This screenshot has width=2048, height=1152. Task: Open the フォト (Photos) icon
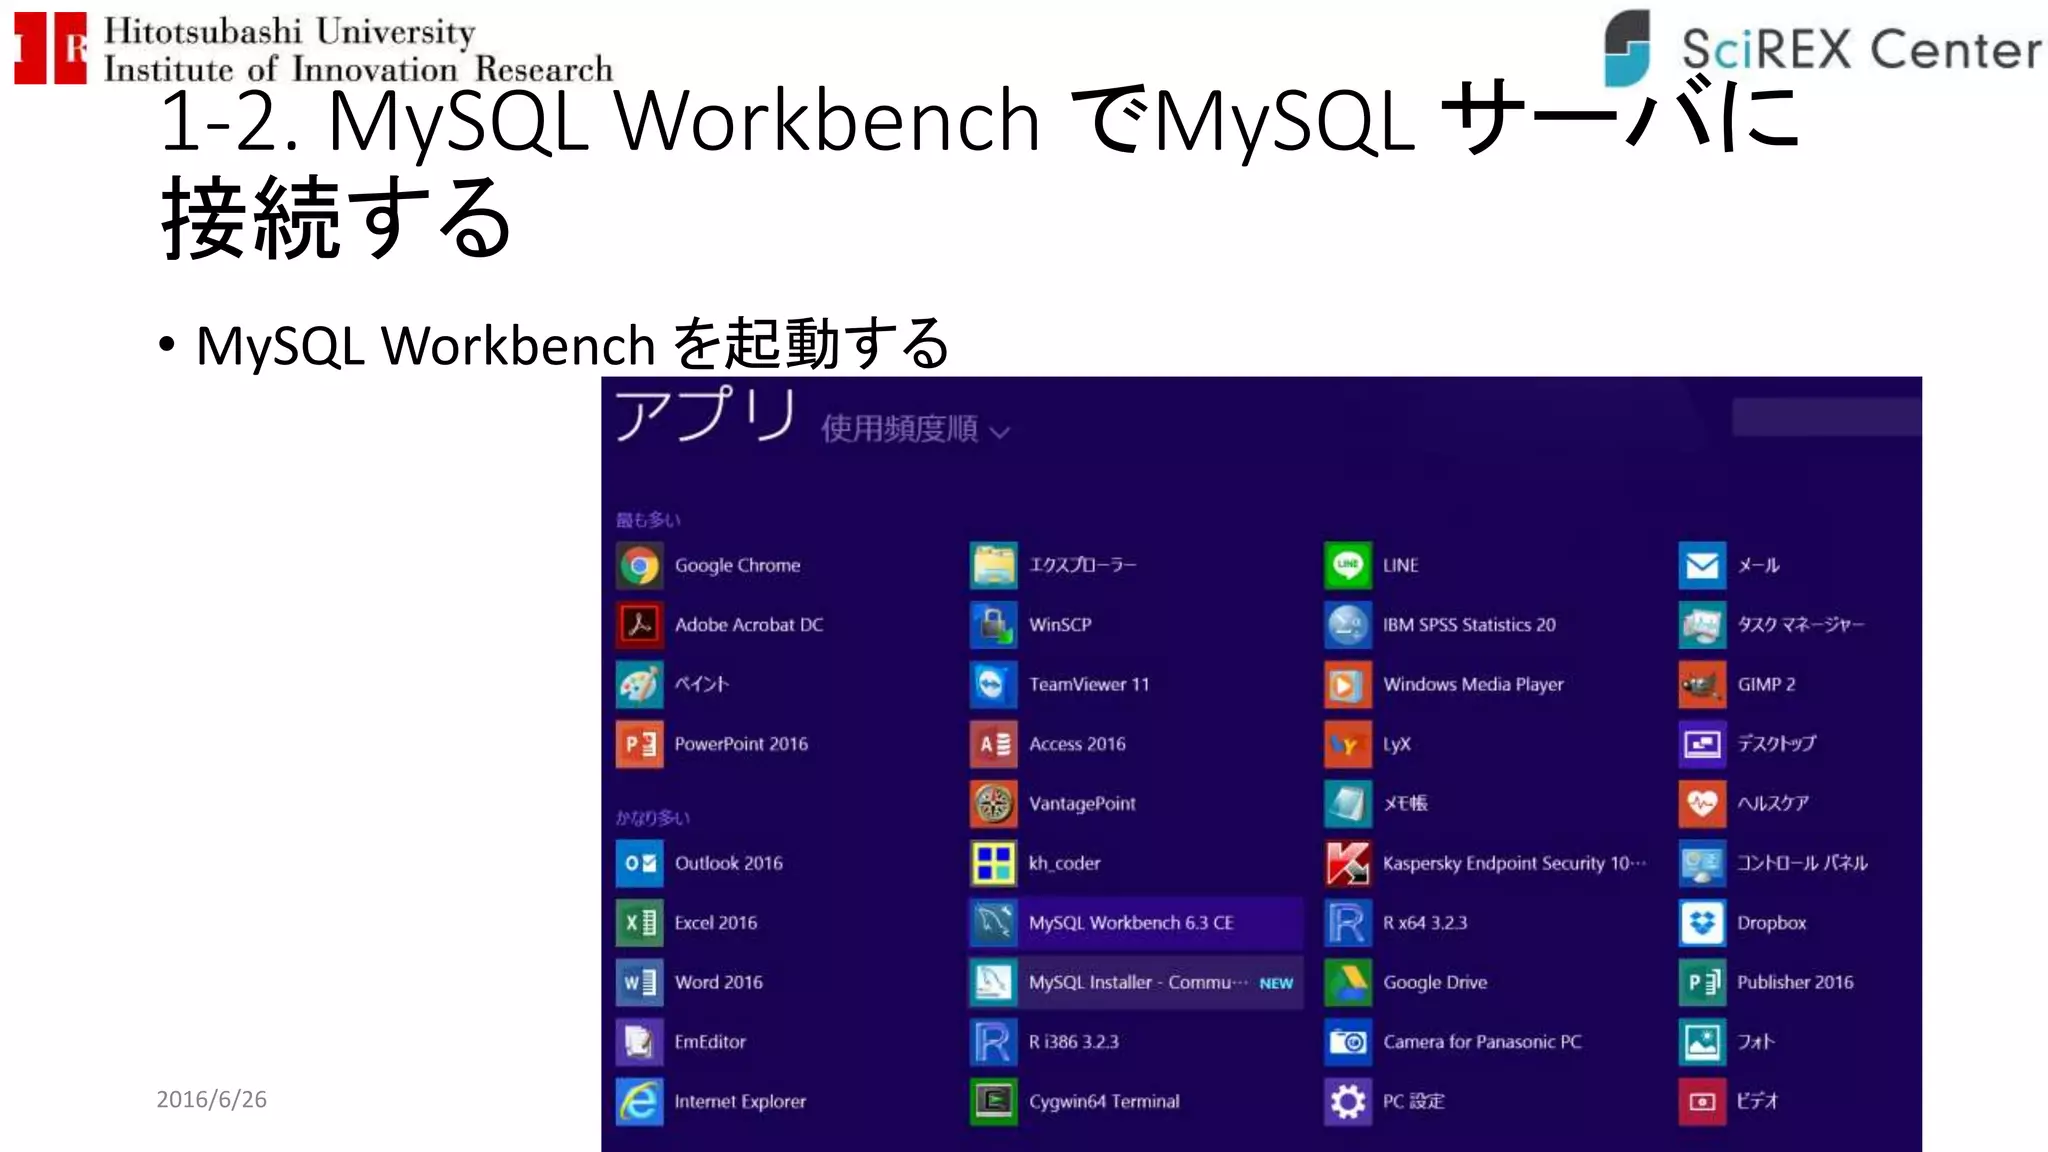tap(1702, 1042)
